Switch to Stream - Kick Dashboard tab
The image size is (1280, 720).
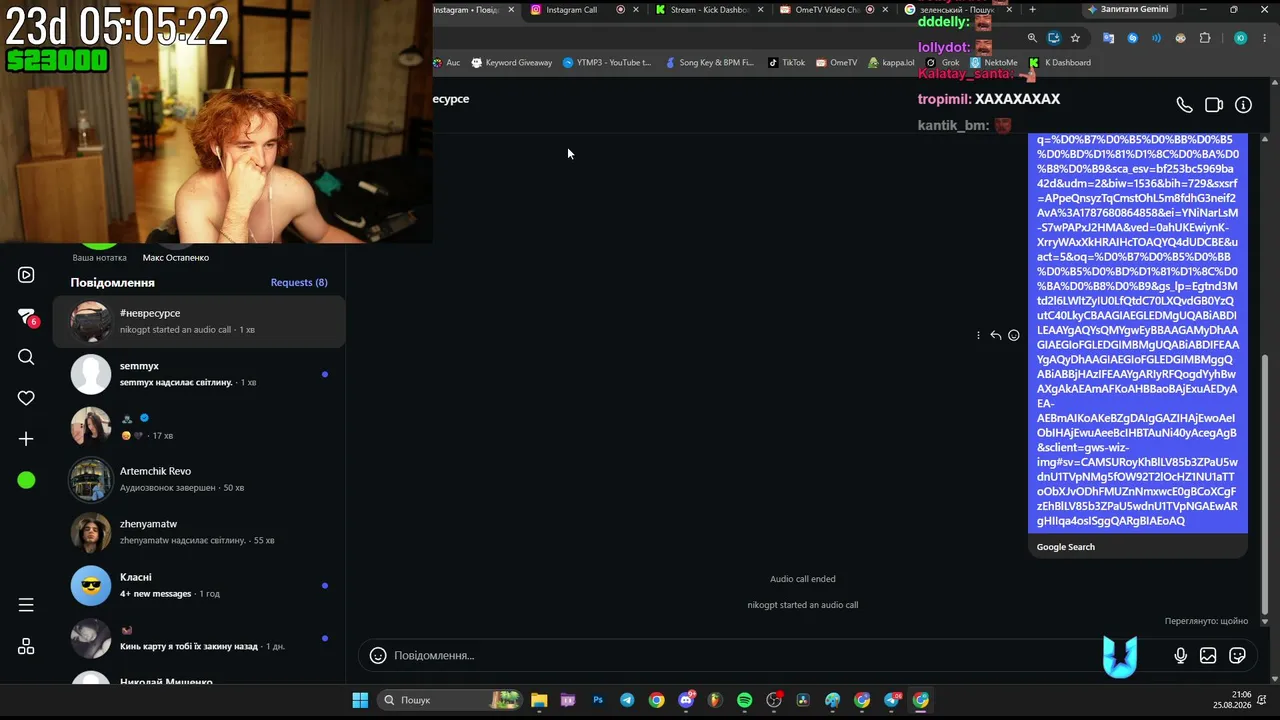(x=709, y=10)
